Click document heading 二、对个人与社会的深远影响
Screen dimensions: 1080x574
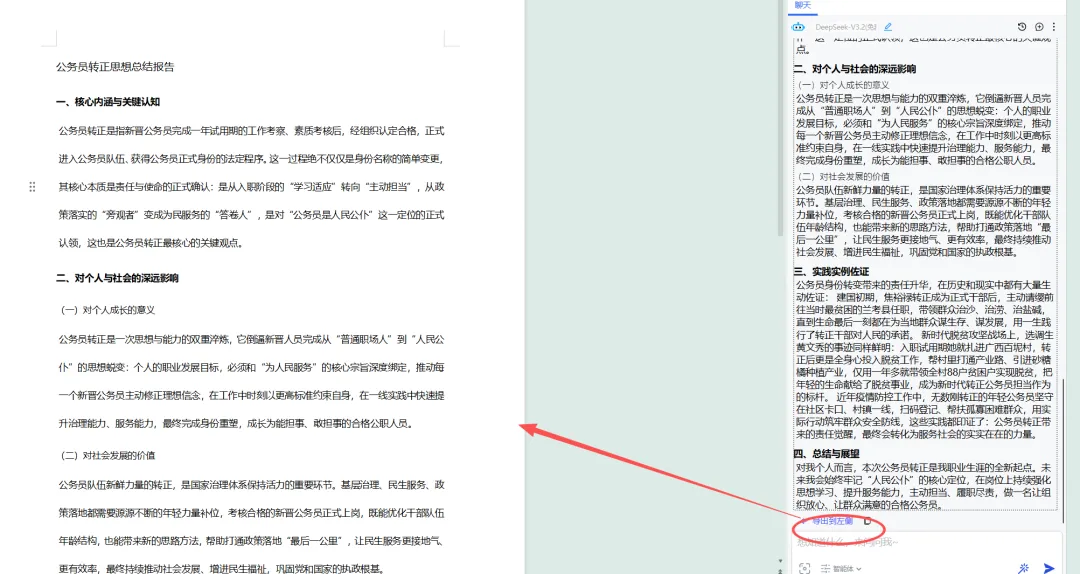(117, 278)
